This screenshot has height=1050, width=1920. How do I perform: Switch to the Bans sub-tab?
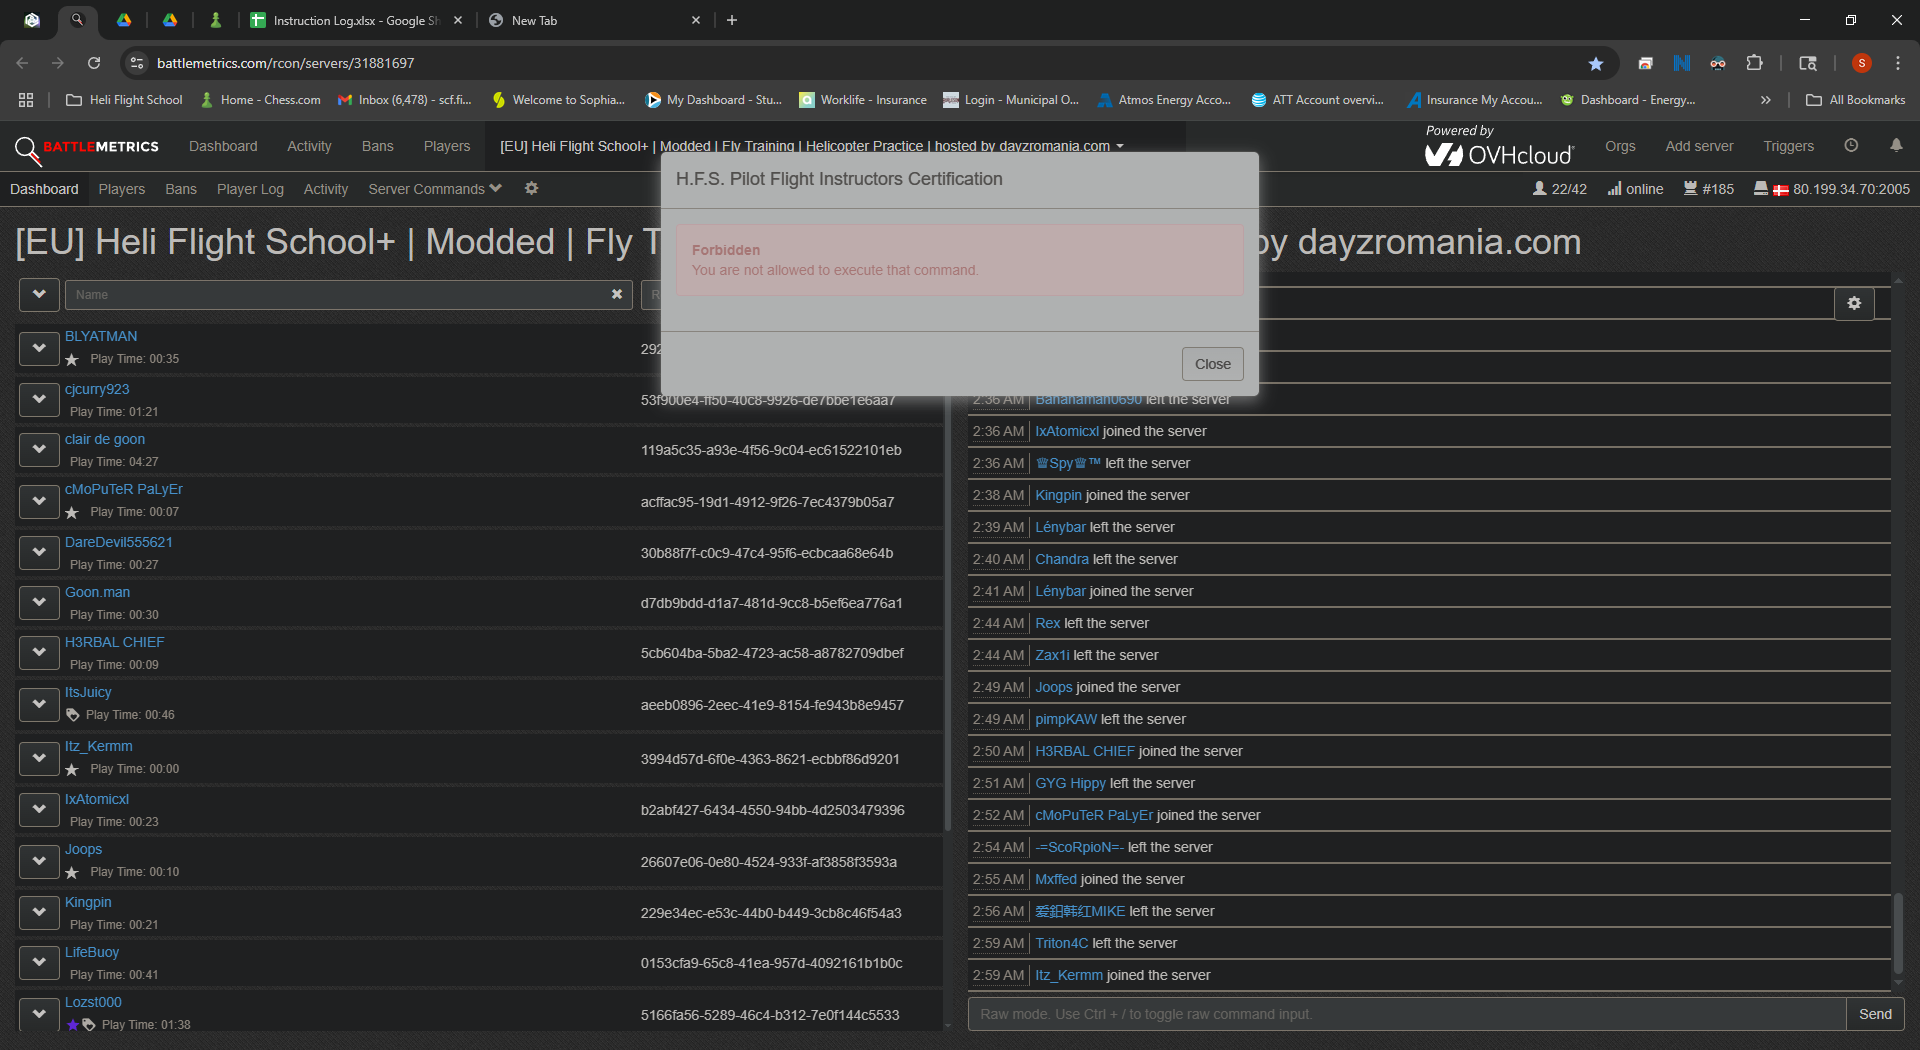pyautogui.click(x=181, y=189)
